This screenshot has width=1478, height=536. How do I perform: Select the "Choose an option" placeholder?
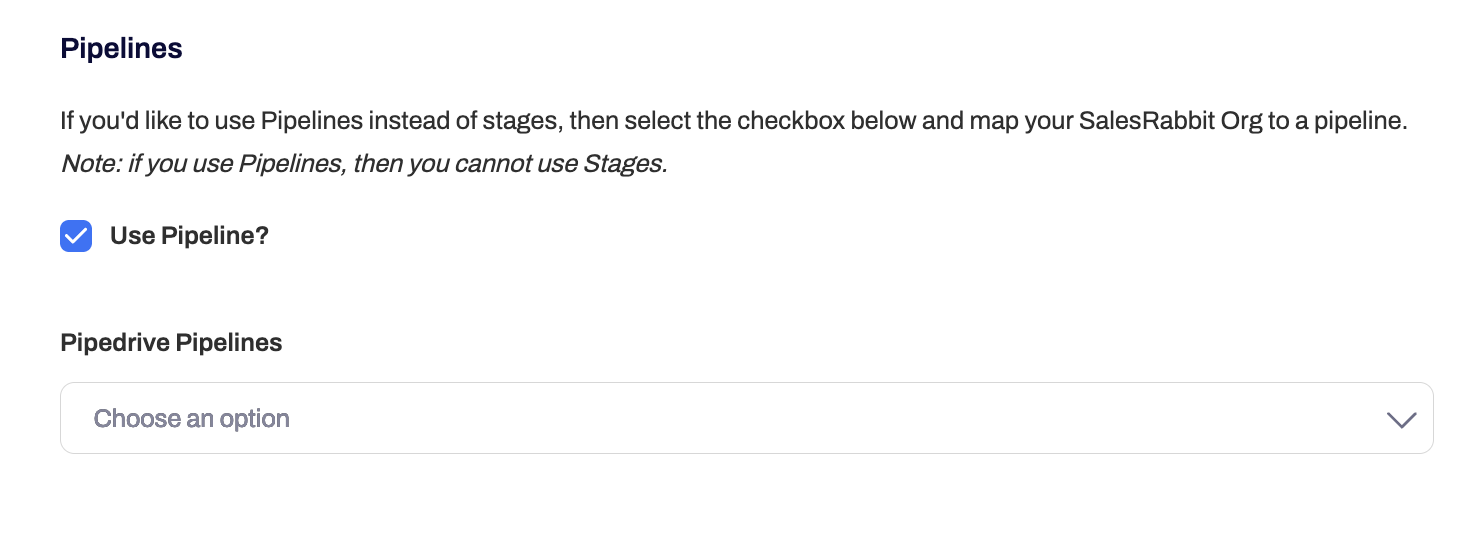click(192, 418)
